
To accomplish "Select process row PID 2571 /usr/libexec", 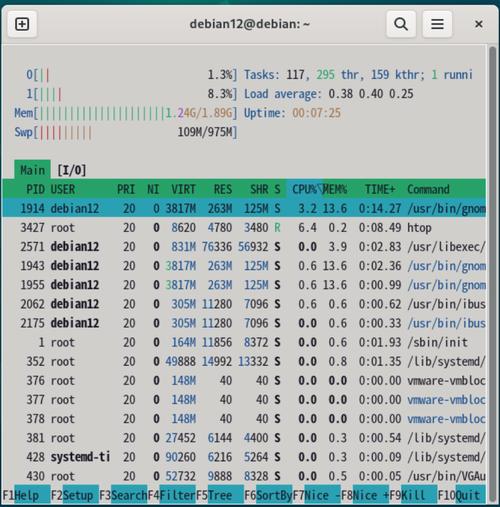I will pyautogui.click(x=244, y=247).
